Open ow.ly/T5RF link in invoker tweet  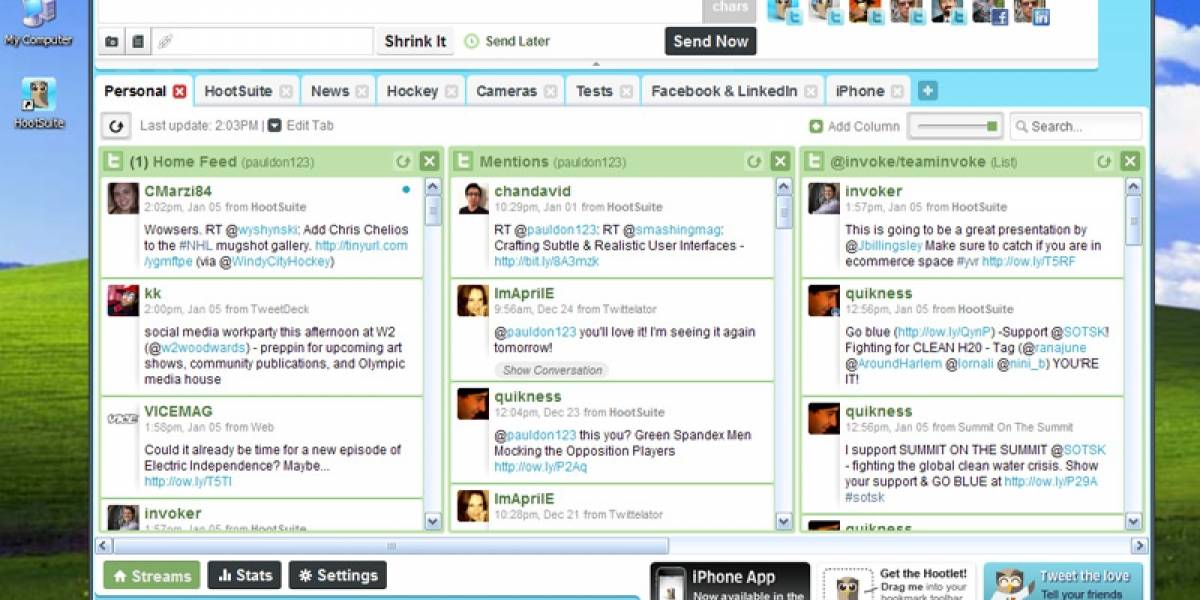1029,261
